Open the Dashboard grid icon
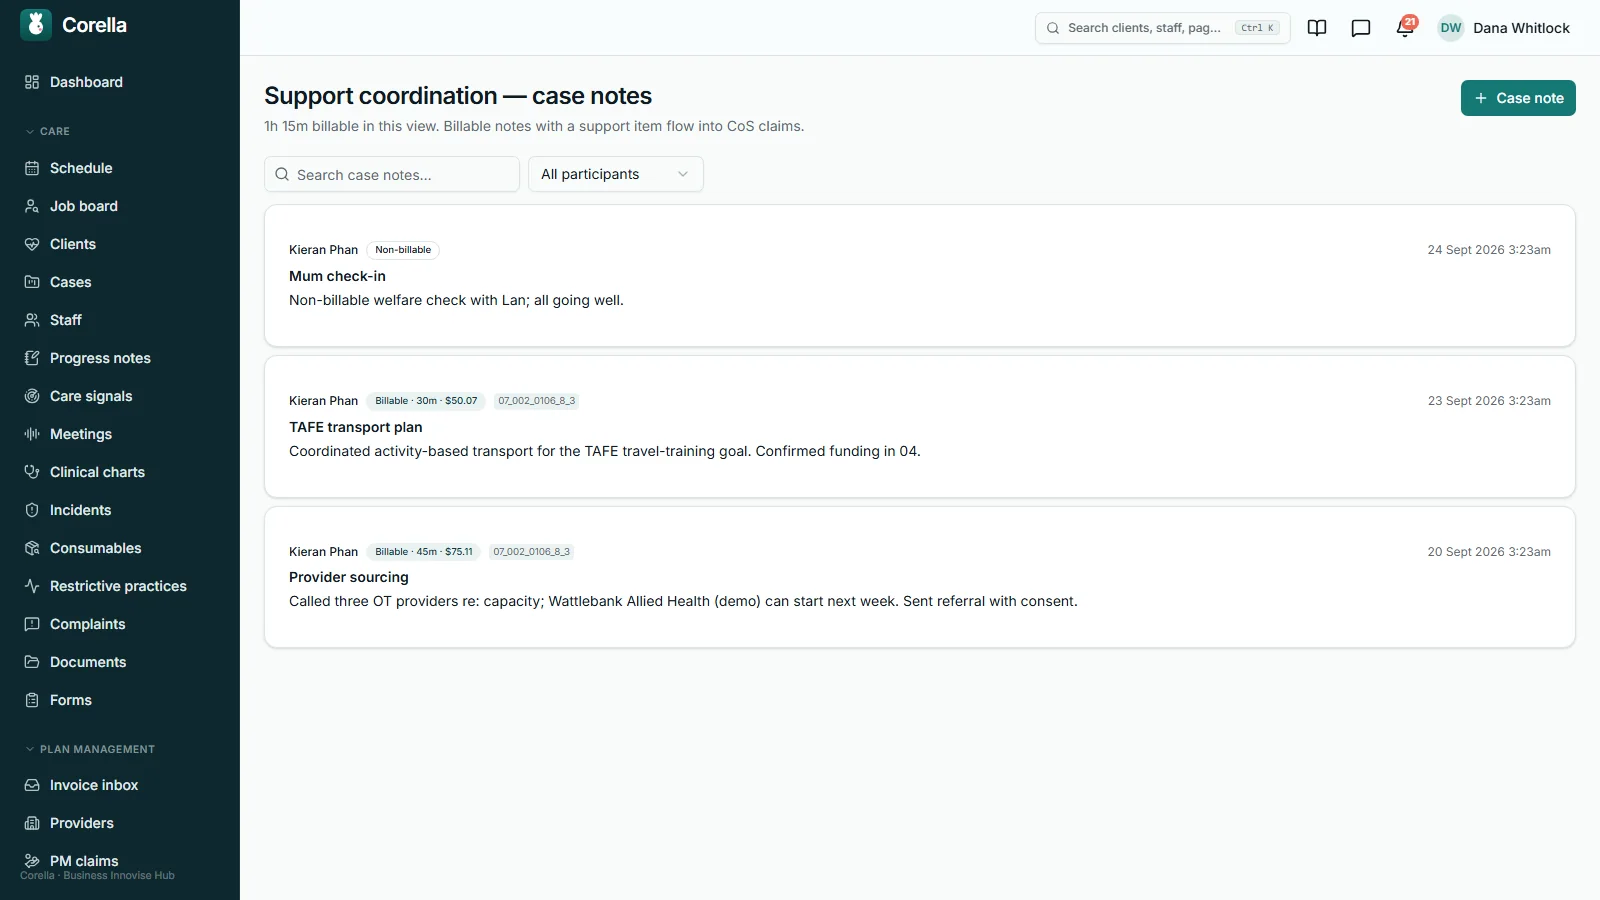 click(x=32, y=82)
